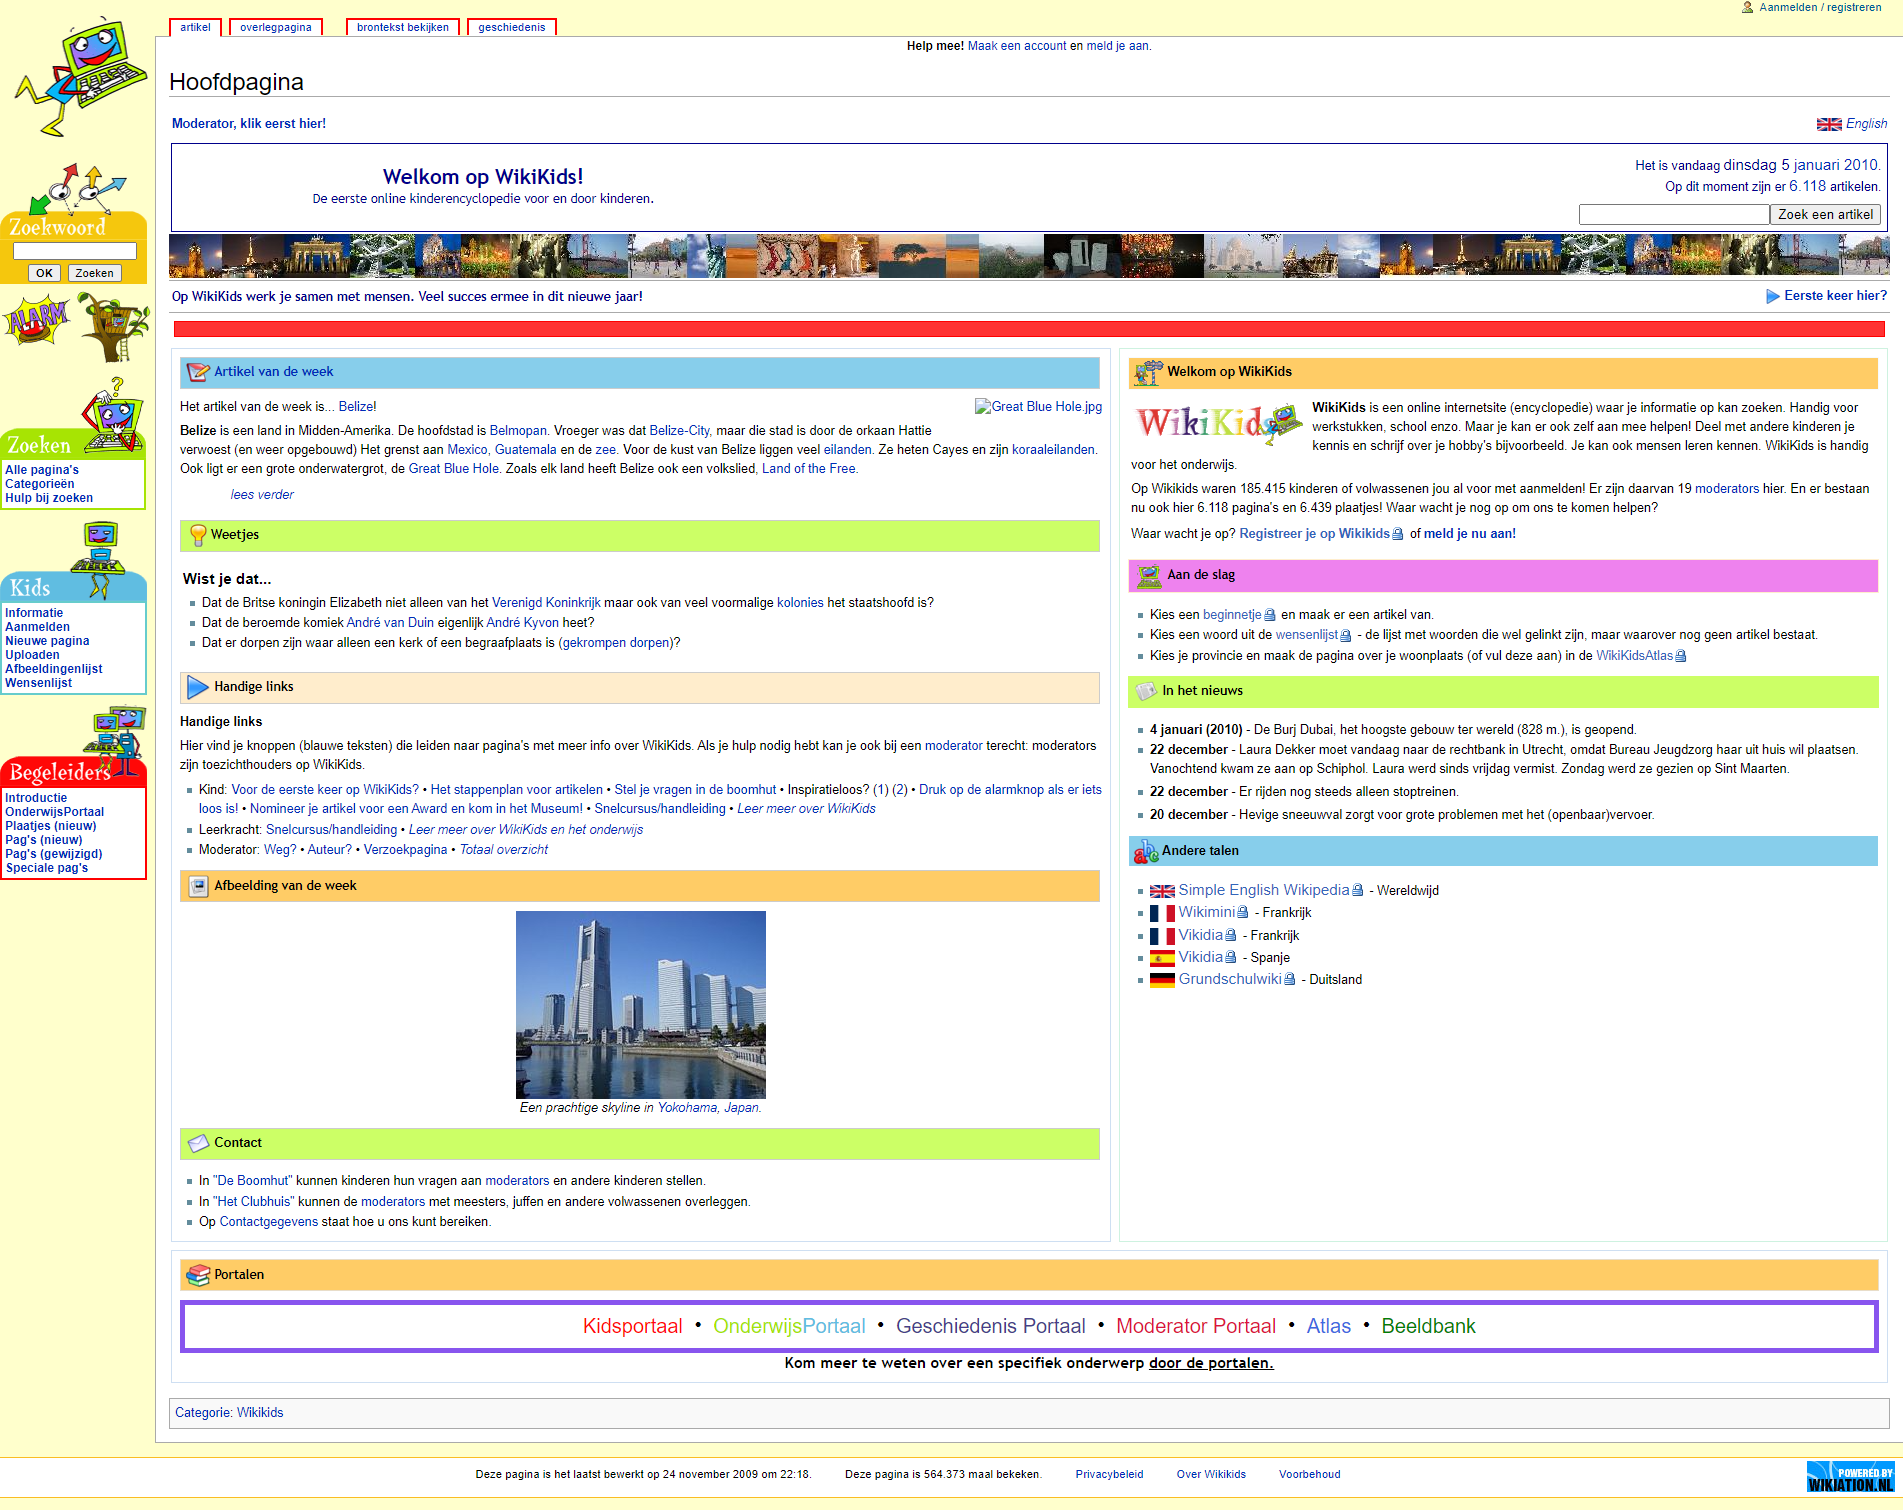Open the Beeldbank portal link
The height and width of the screenshot is (1510, 1903).
pyautogui.click(x=1428, y=1326)
